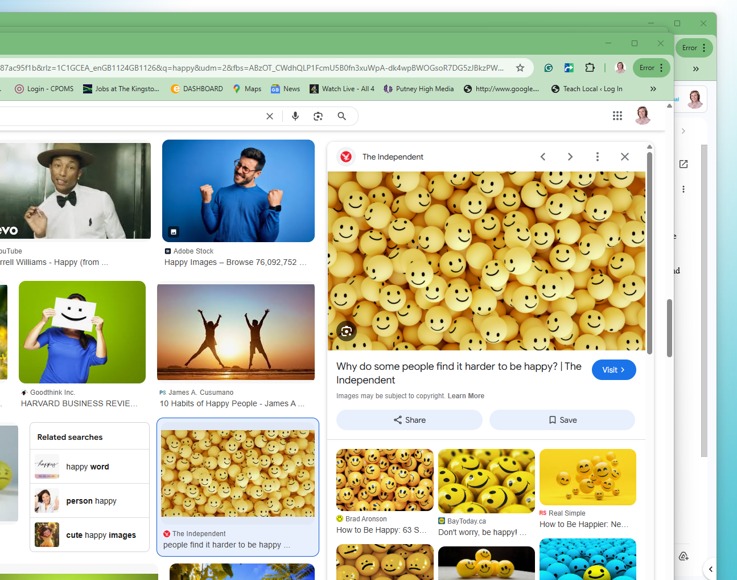Open the browser extensions puzzle icon
The height and width of the screenshot is (580, 737).
click(x=589, y=68)
